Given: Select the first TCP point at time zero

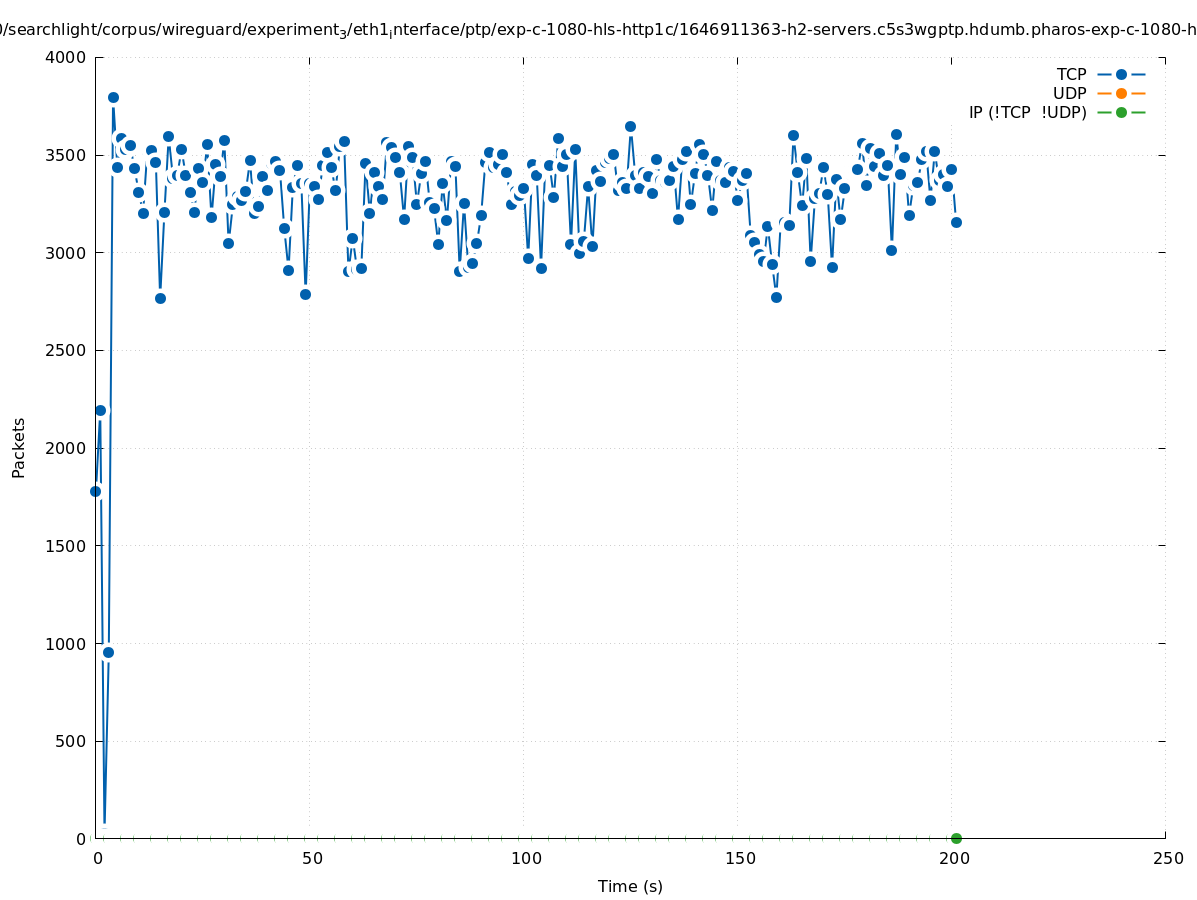Looking at the screenshot, I should point(95,491).
